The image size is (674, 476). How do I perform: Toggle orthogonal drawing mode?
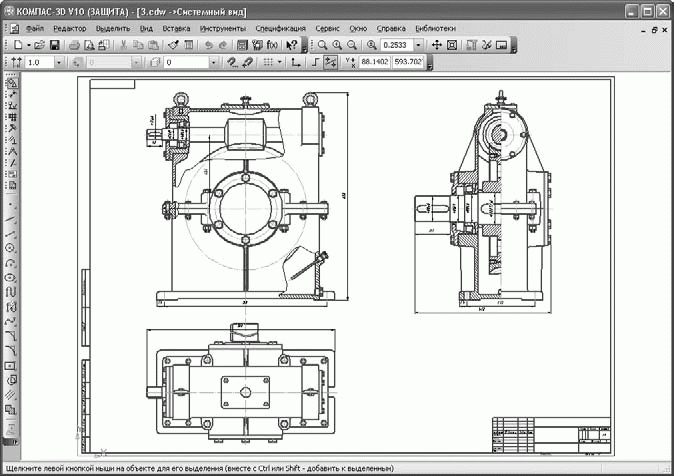coord(315,62)
